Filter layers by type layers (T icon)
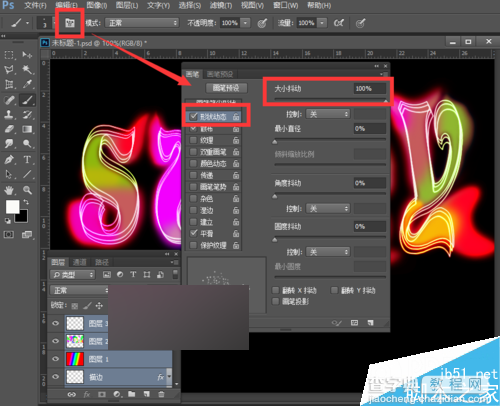The image size is (500, 406). click(133, 274)
